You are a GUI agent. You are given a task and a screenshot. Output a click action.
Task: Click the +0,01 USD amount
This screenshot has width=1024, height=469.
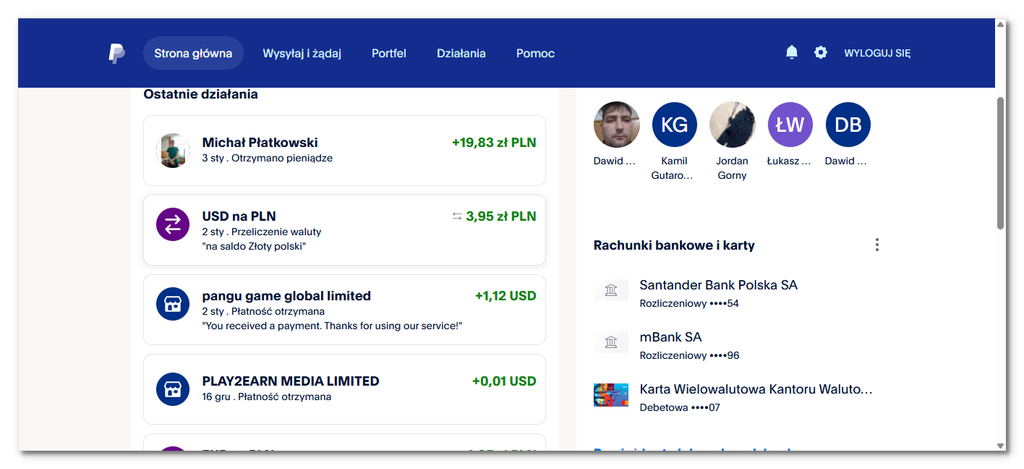coord(504,381)
